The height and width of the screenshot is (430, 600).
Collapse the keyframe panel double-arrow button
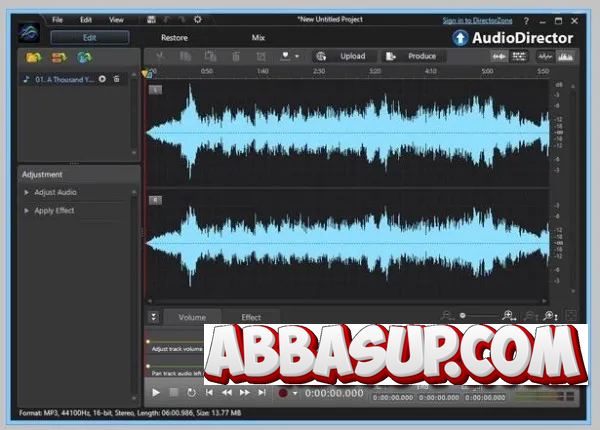click(x=153, y=317)
